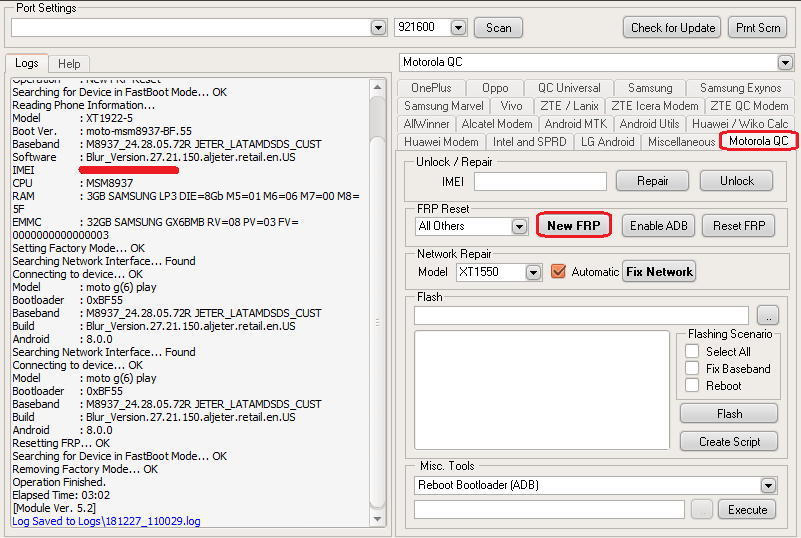Click Log Saved to Logs\181227_110029.log text

(x=106, y=521)
